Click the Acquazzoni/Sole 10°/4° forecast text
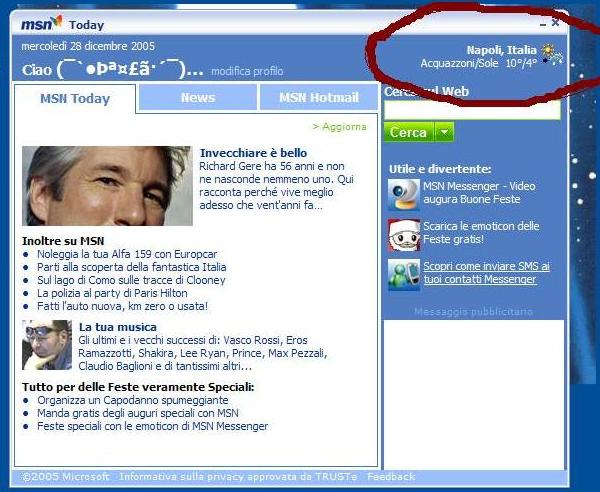This screenshot has height=492, width=600. [479, 63]
